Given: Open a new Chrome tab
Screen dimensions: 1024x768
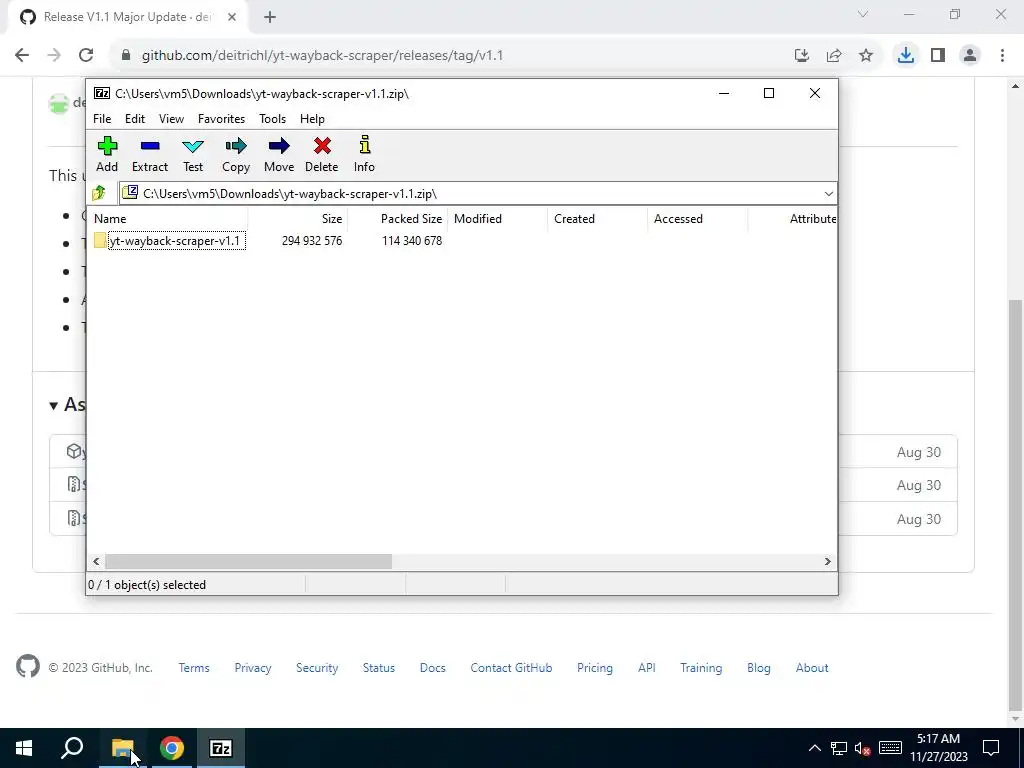Looking at the screenshot, I should click(x=270, y=17).
